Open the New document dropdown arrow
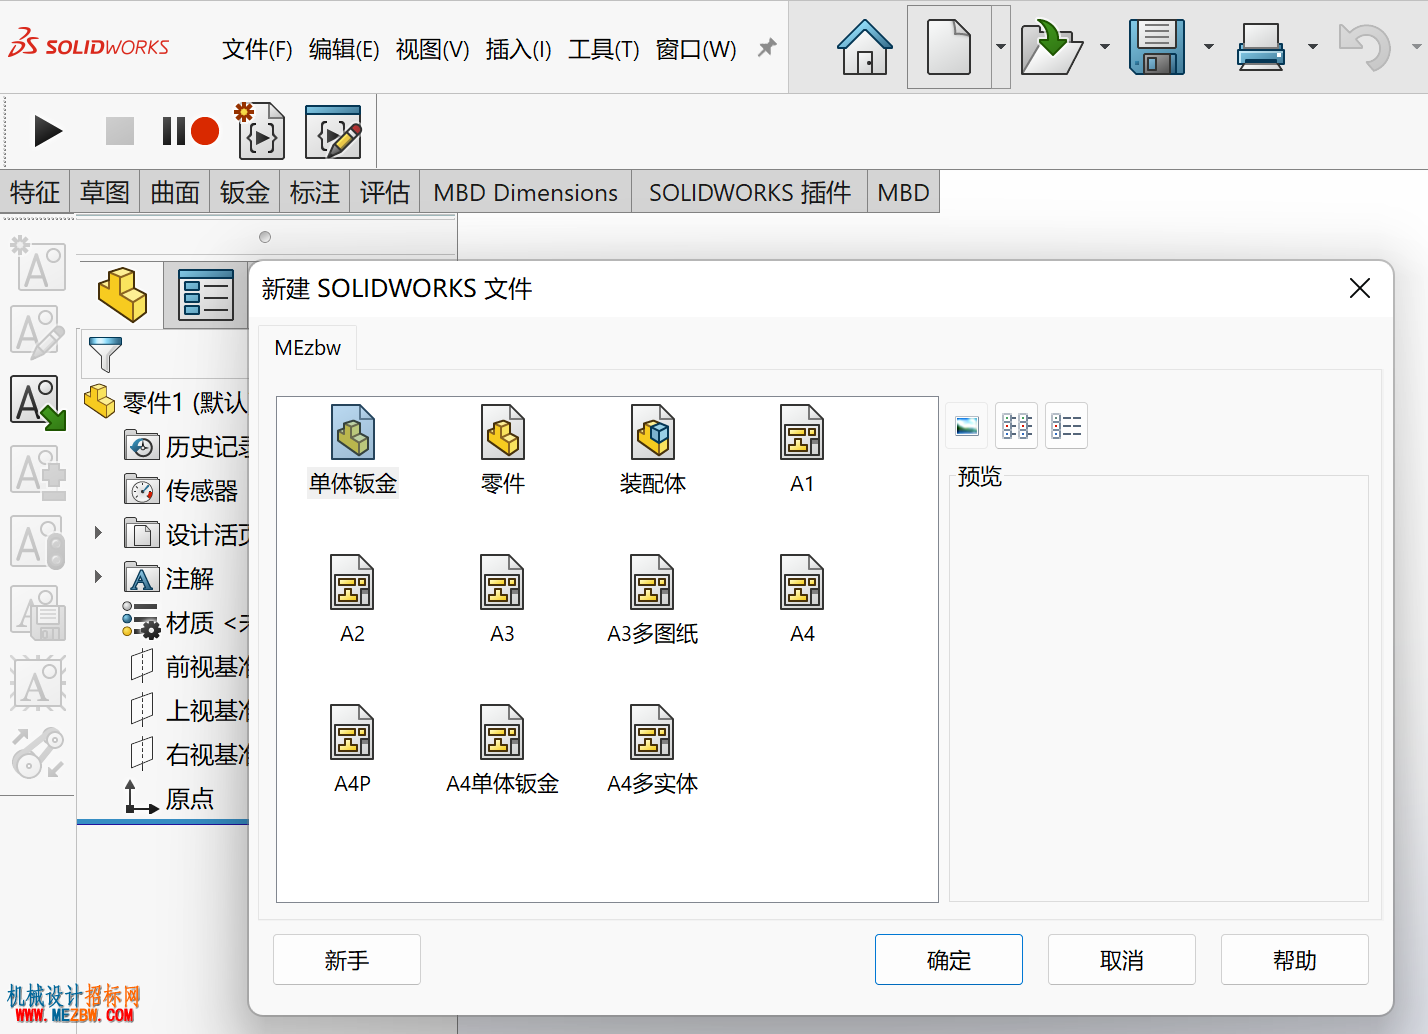 (1000, 47)
